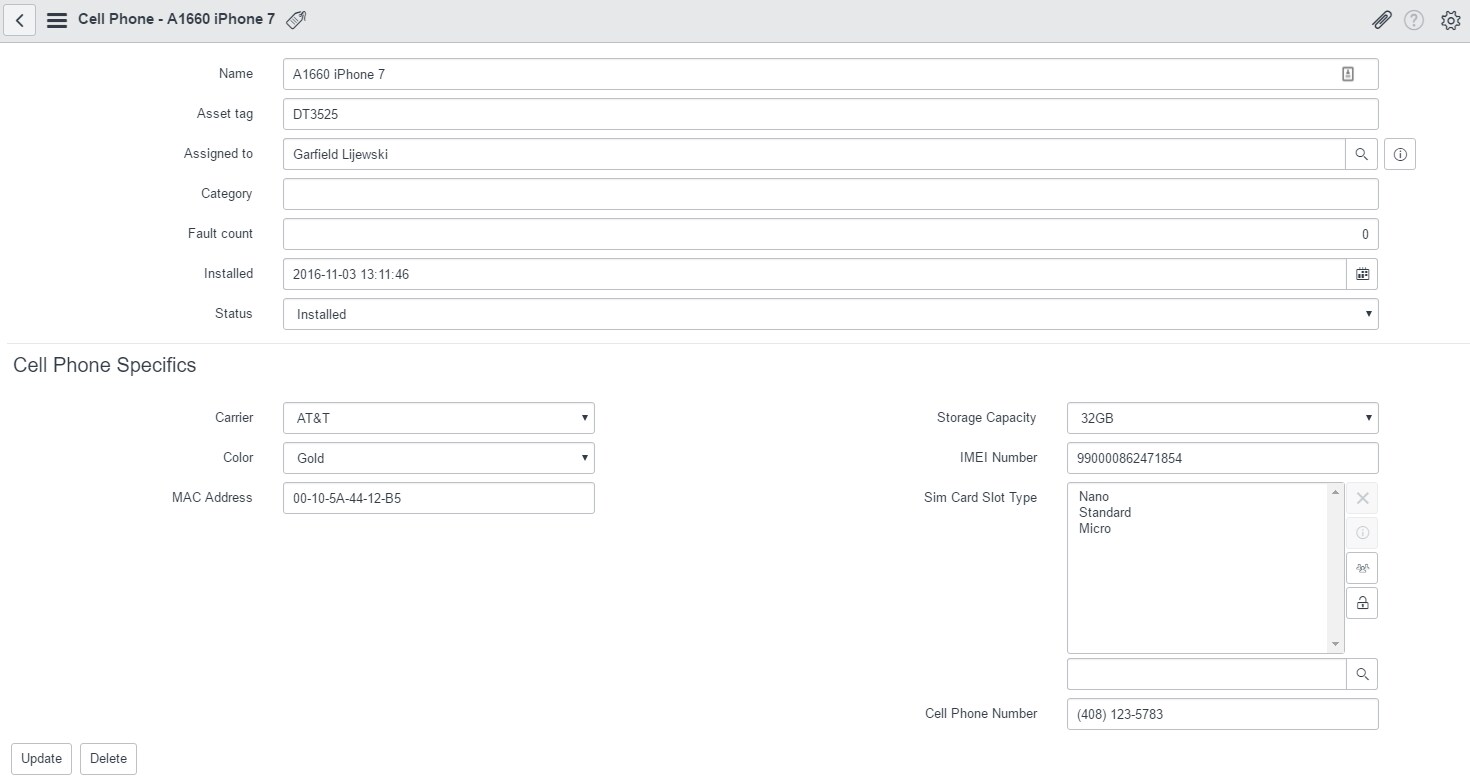
Task: Open the hamburger context menu
Action: point(57,20)
